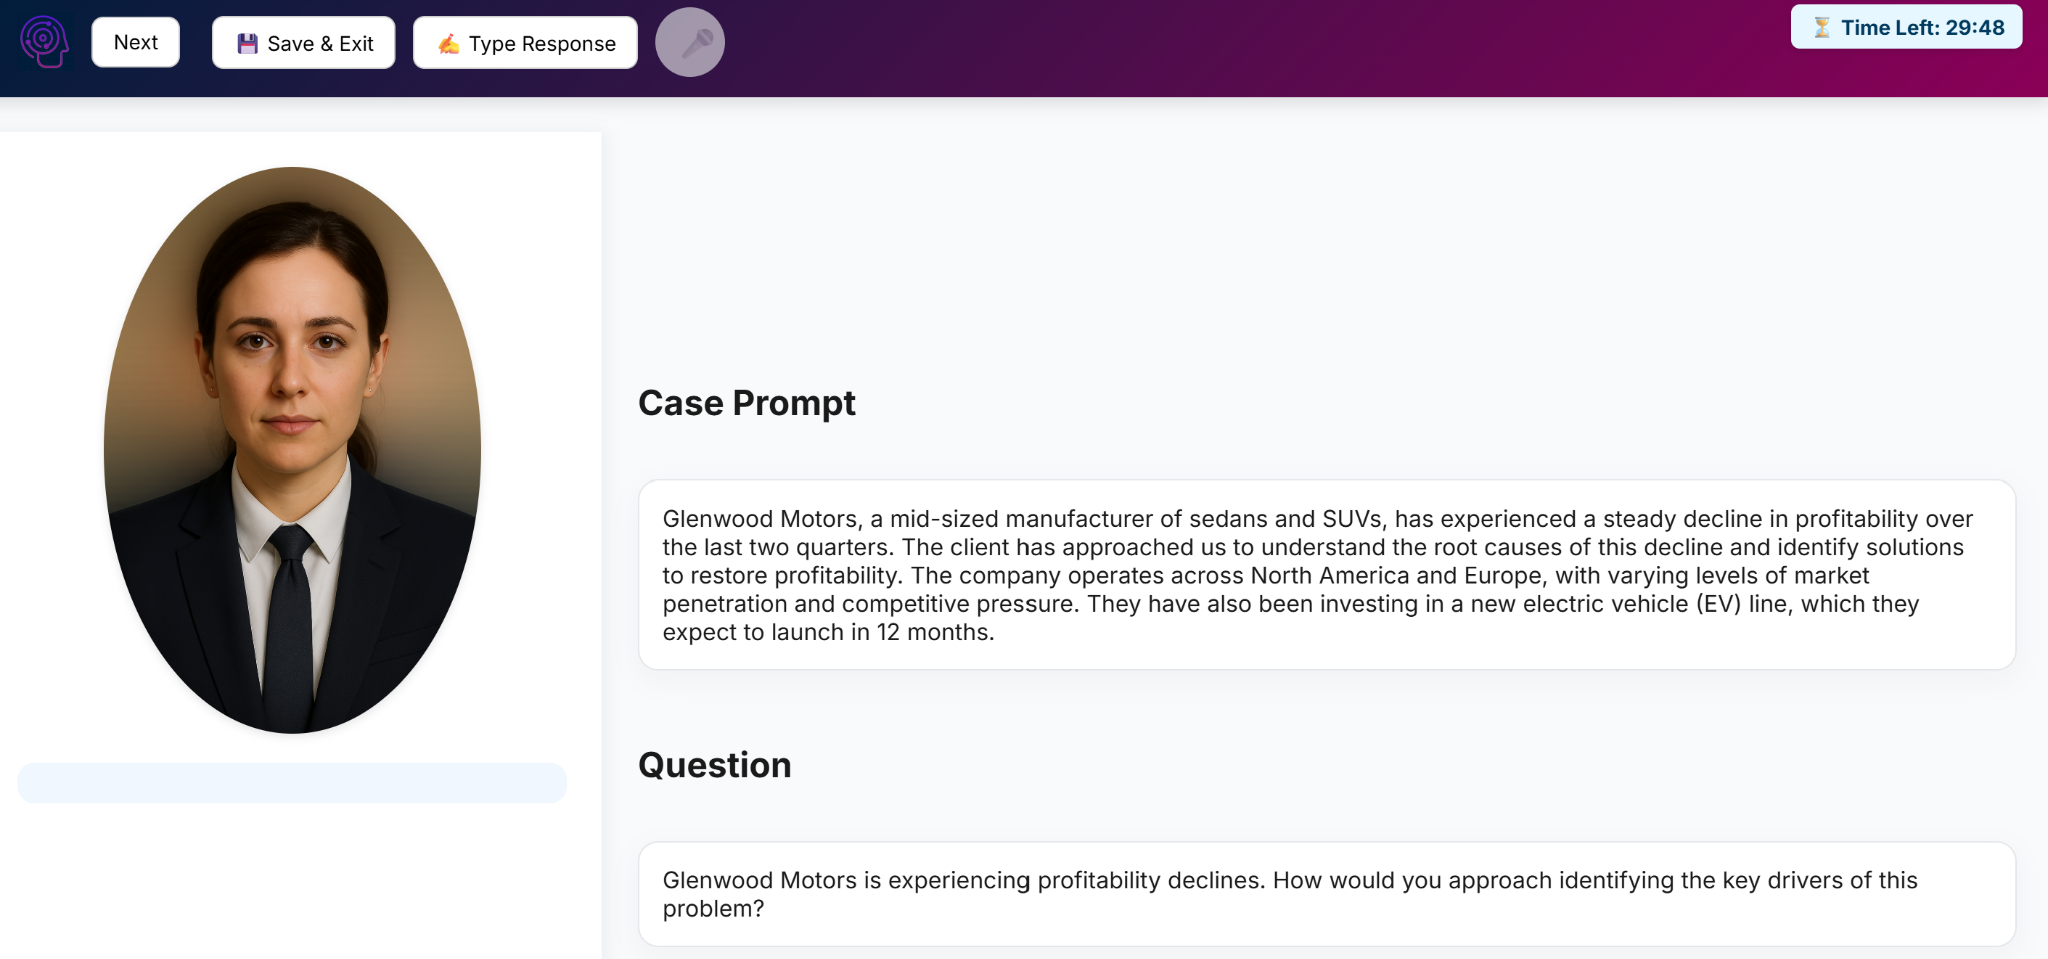The width and height of the screenshot is (2048, 959).
Task: Click the progress bar under the interviewer photo
Action: [x=291, y=783]
